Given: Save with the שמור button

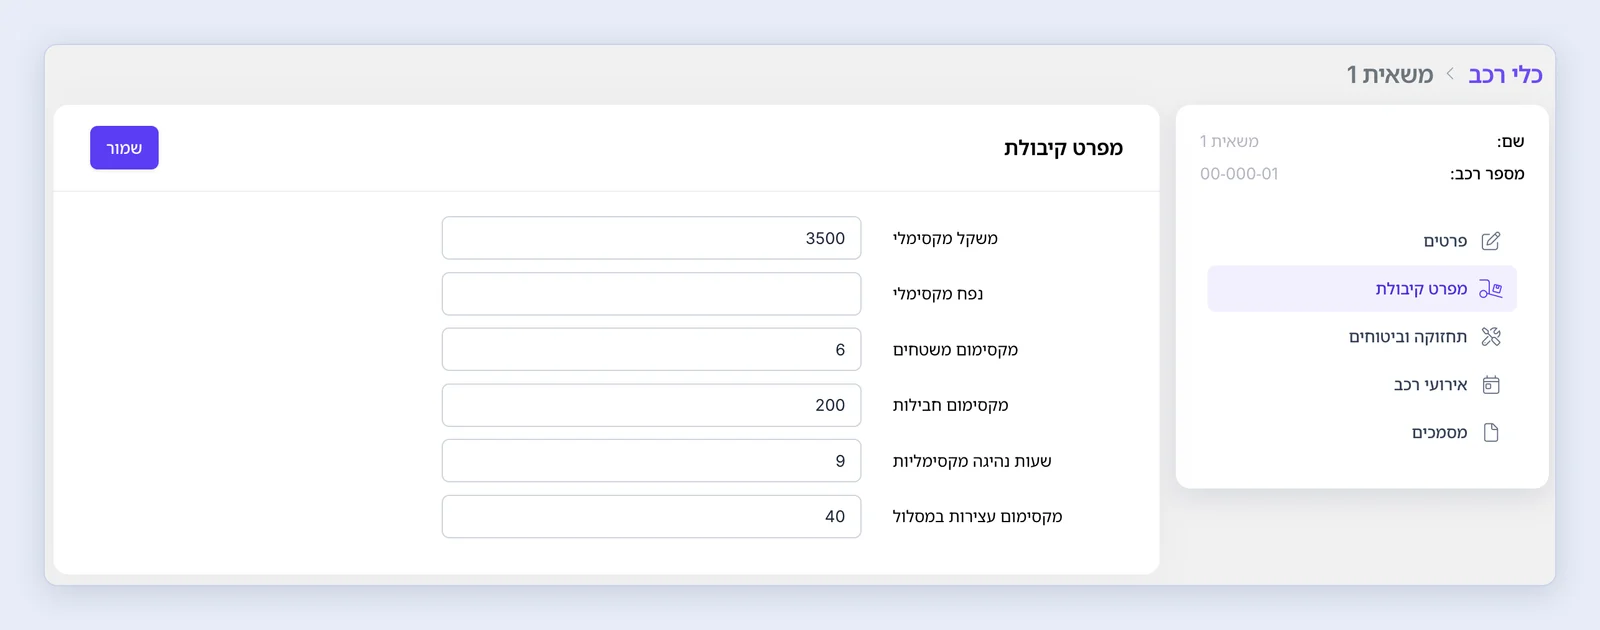Looking at the screenshot, I should click(x=124, y=148).
